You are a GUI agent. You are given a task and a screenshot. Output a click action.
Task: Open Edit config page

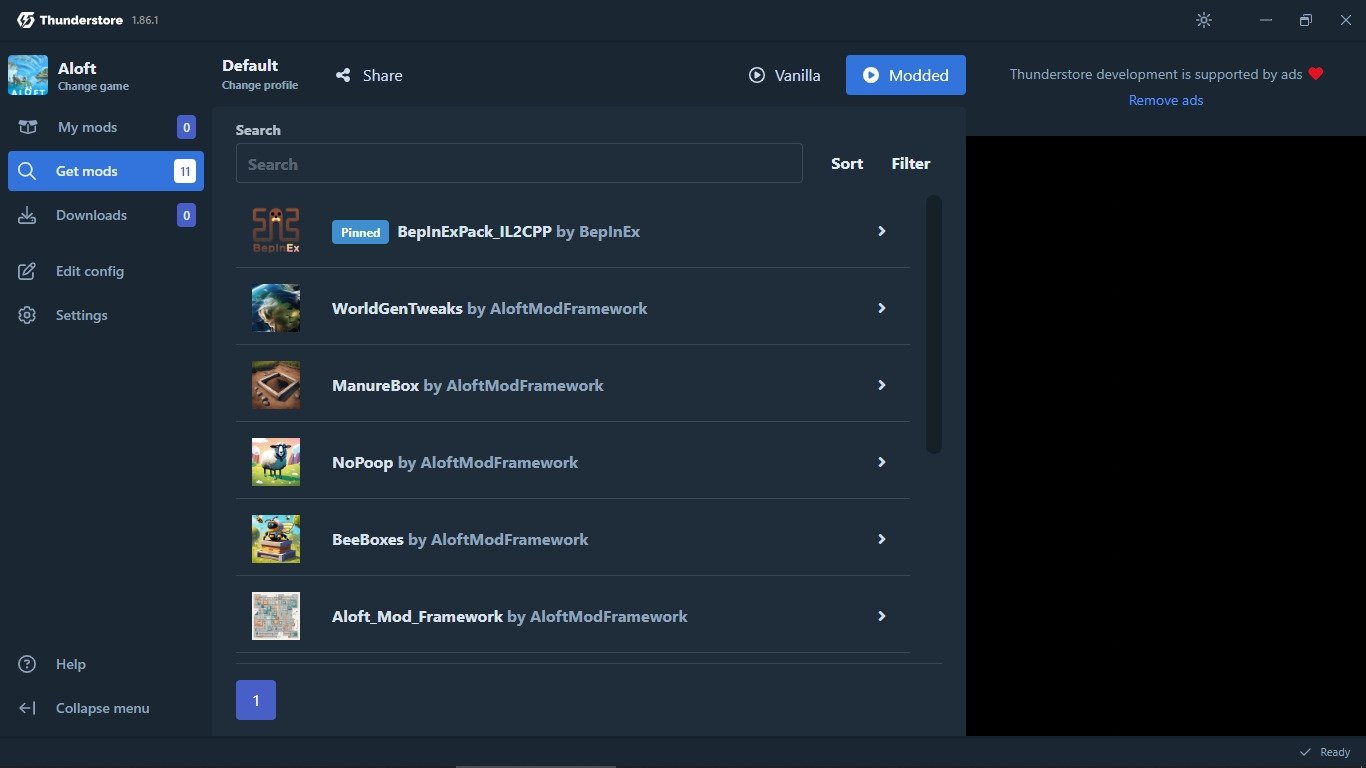point(105,271)
